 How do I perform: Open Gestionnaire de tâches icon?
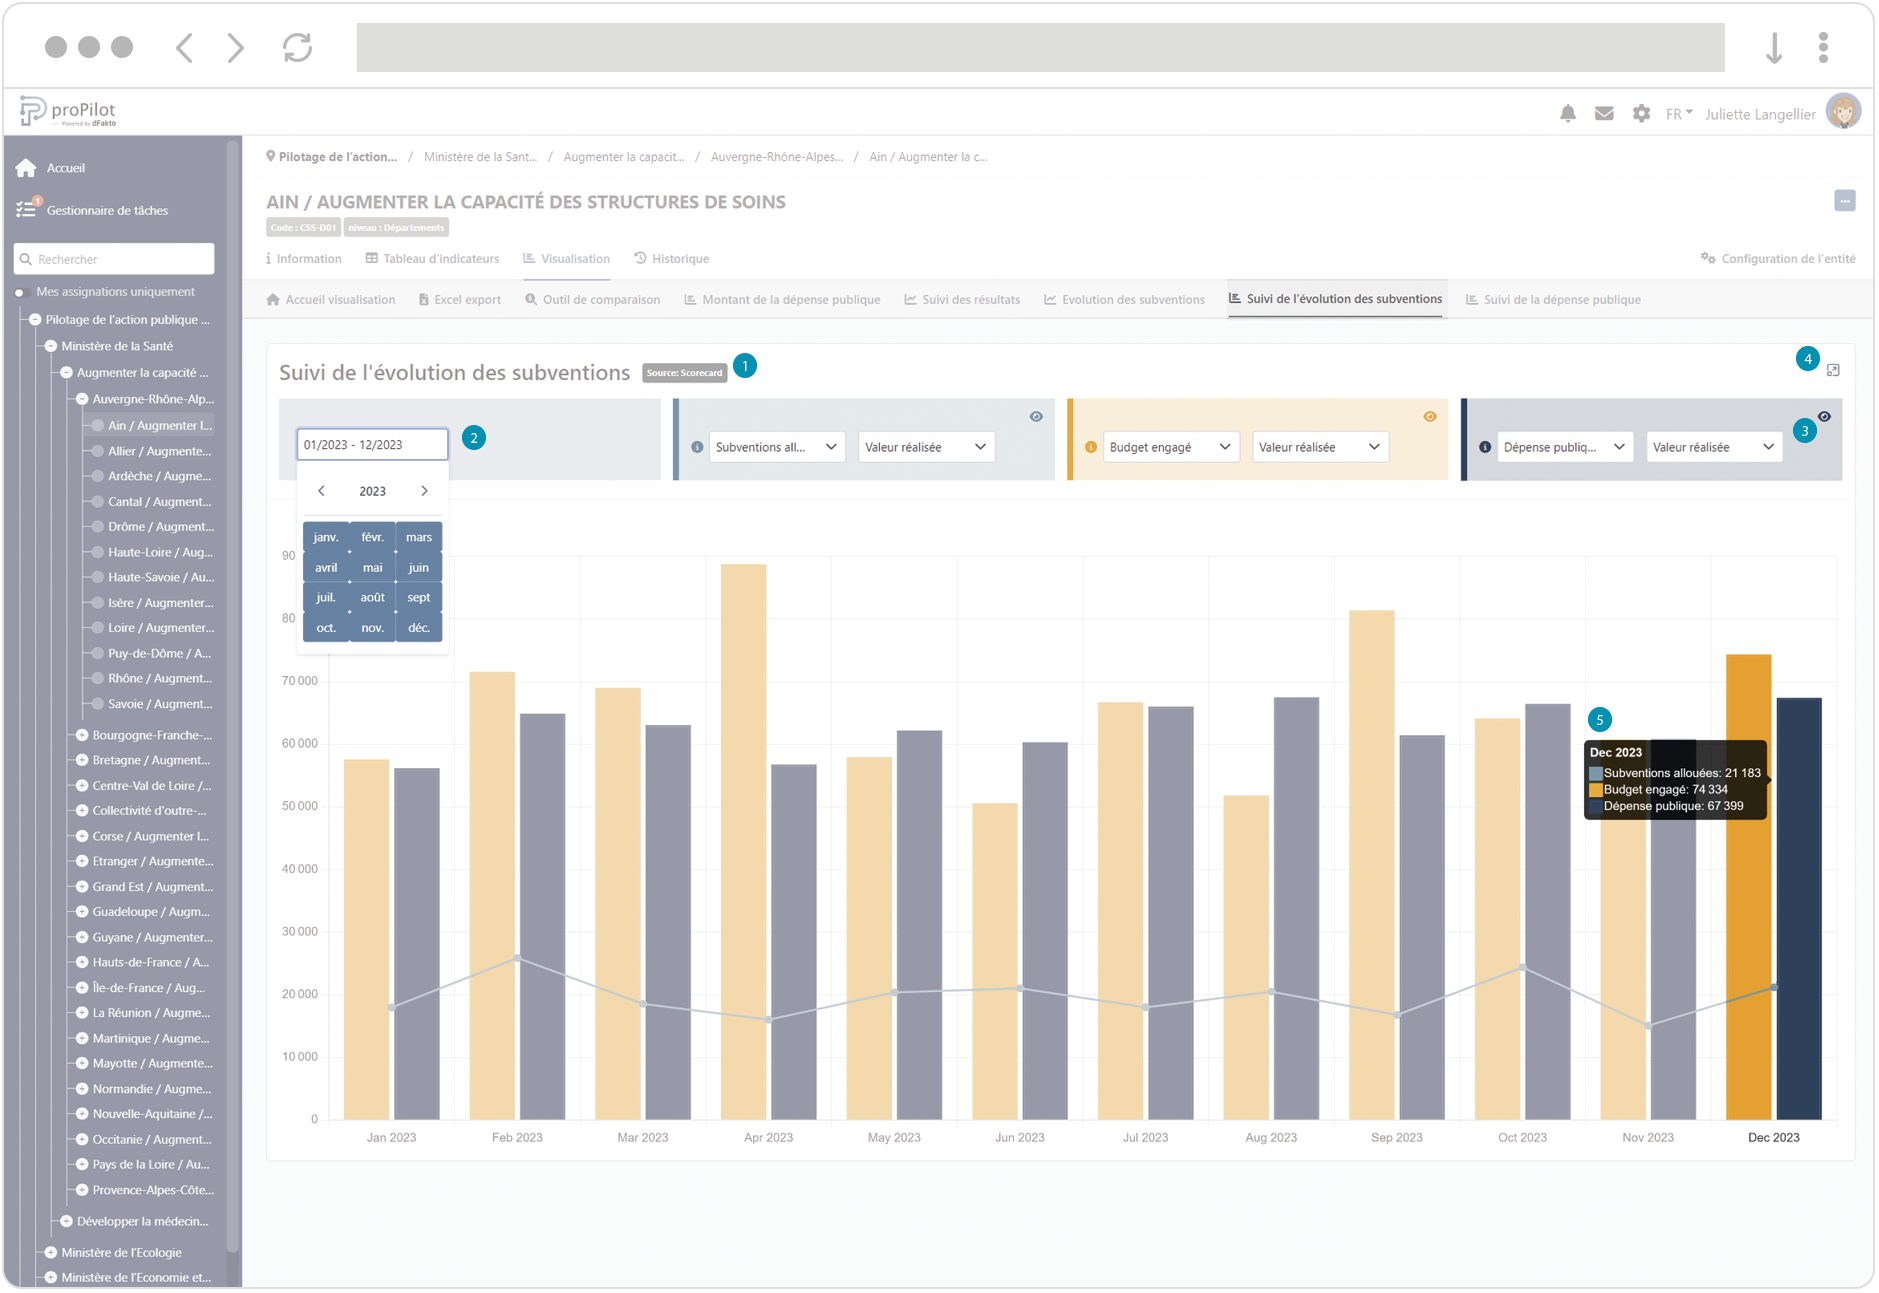[26, 210]
